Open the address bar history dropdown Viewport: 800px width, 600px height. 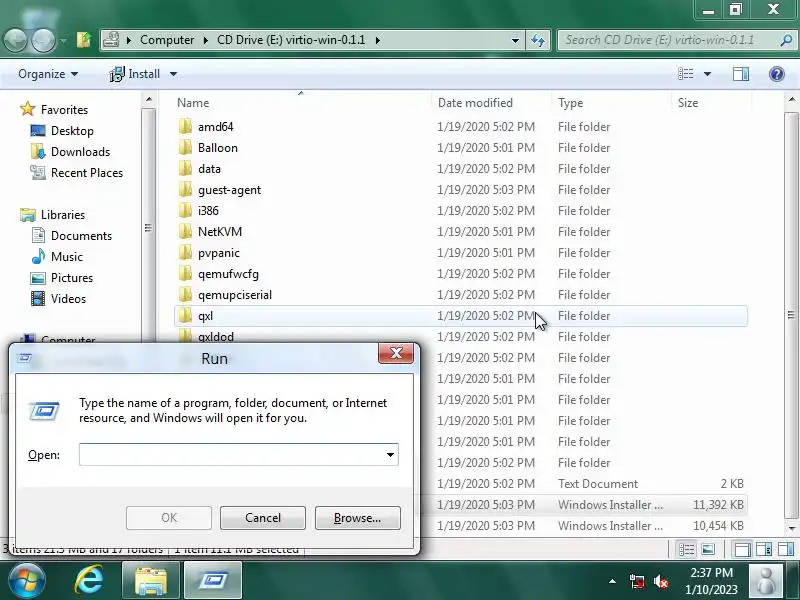(x=515, y=40)
